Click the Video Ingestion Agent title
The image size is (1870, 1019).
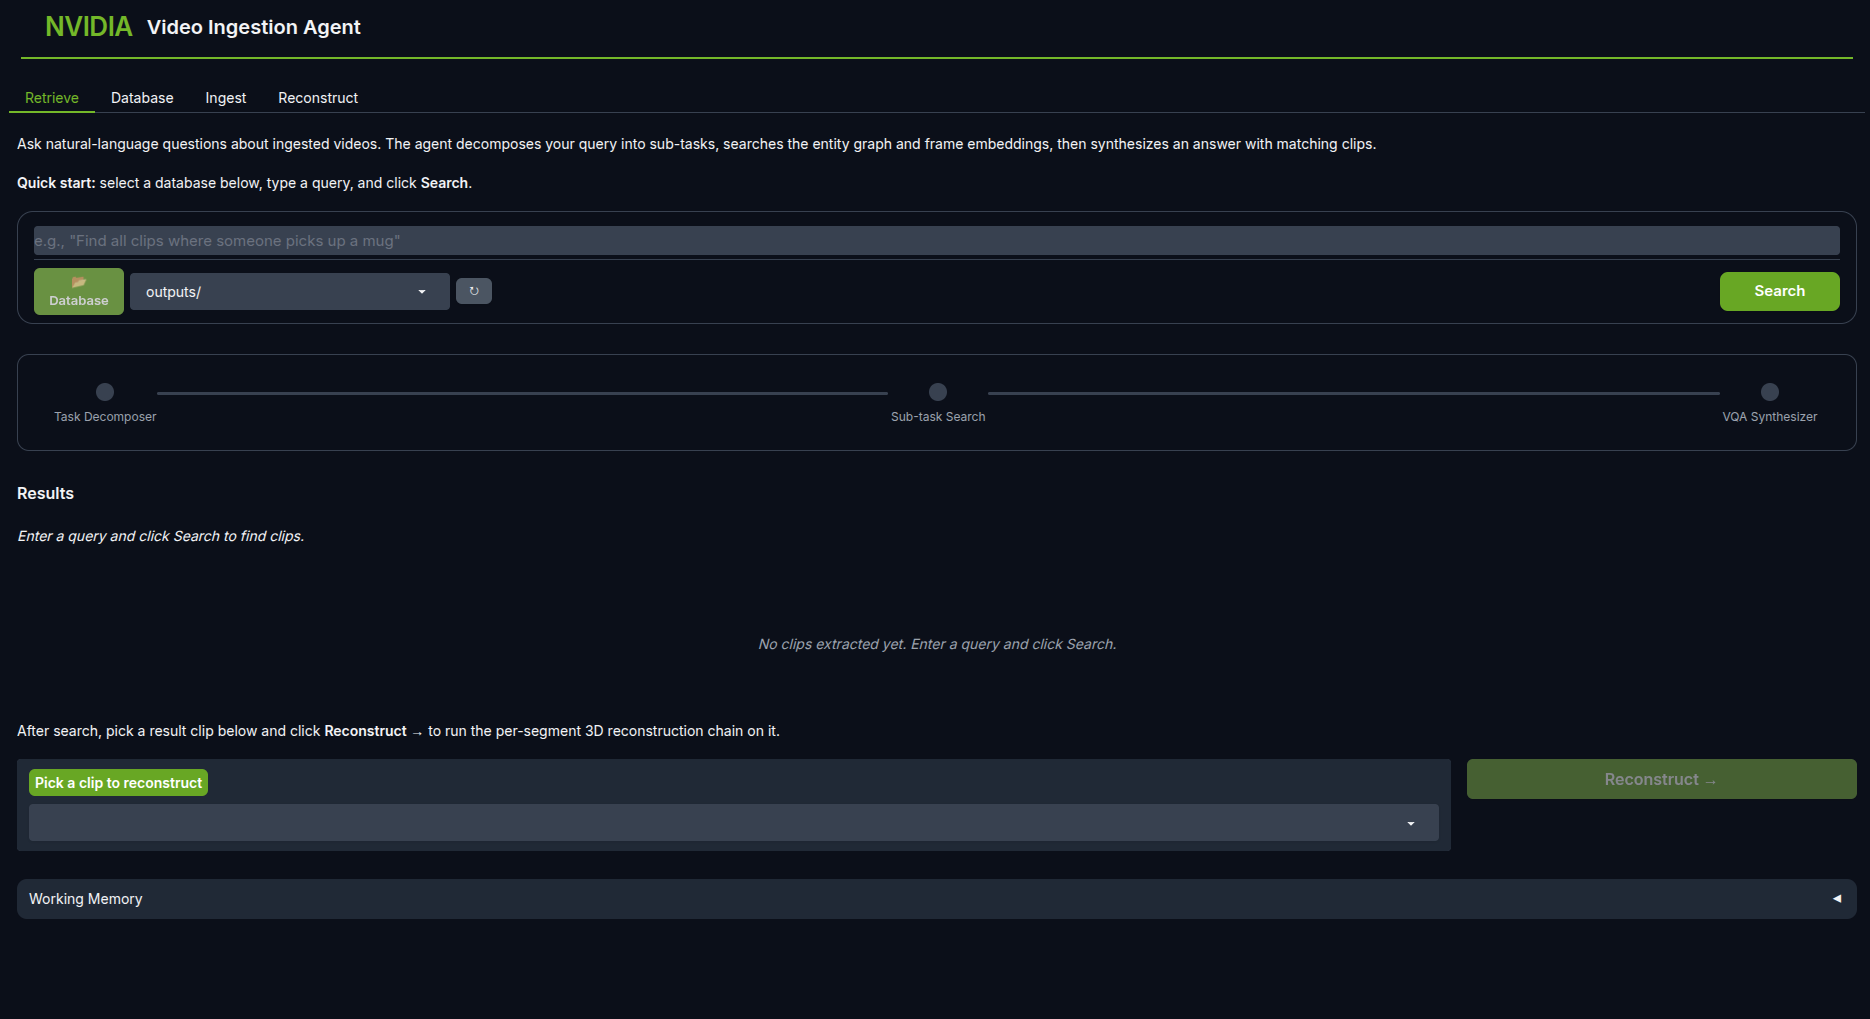tap(254, 28)
